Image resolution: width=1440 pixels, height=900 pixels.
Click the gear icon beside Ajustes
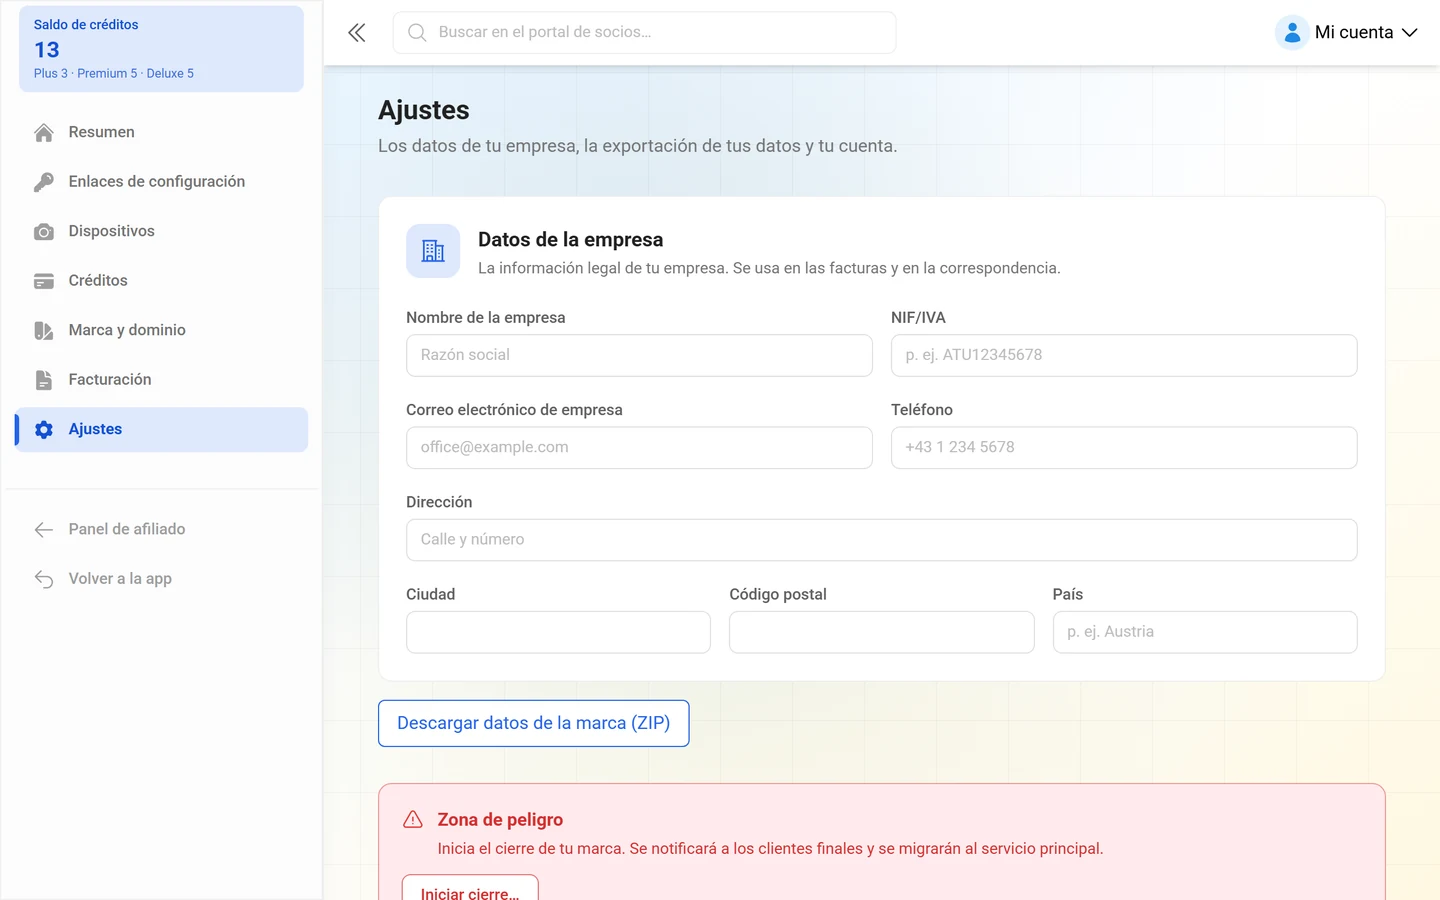click(44, 430)
